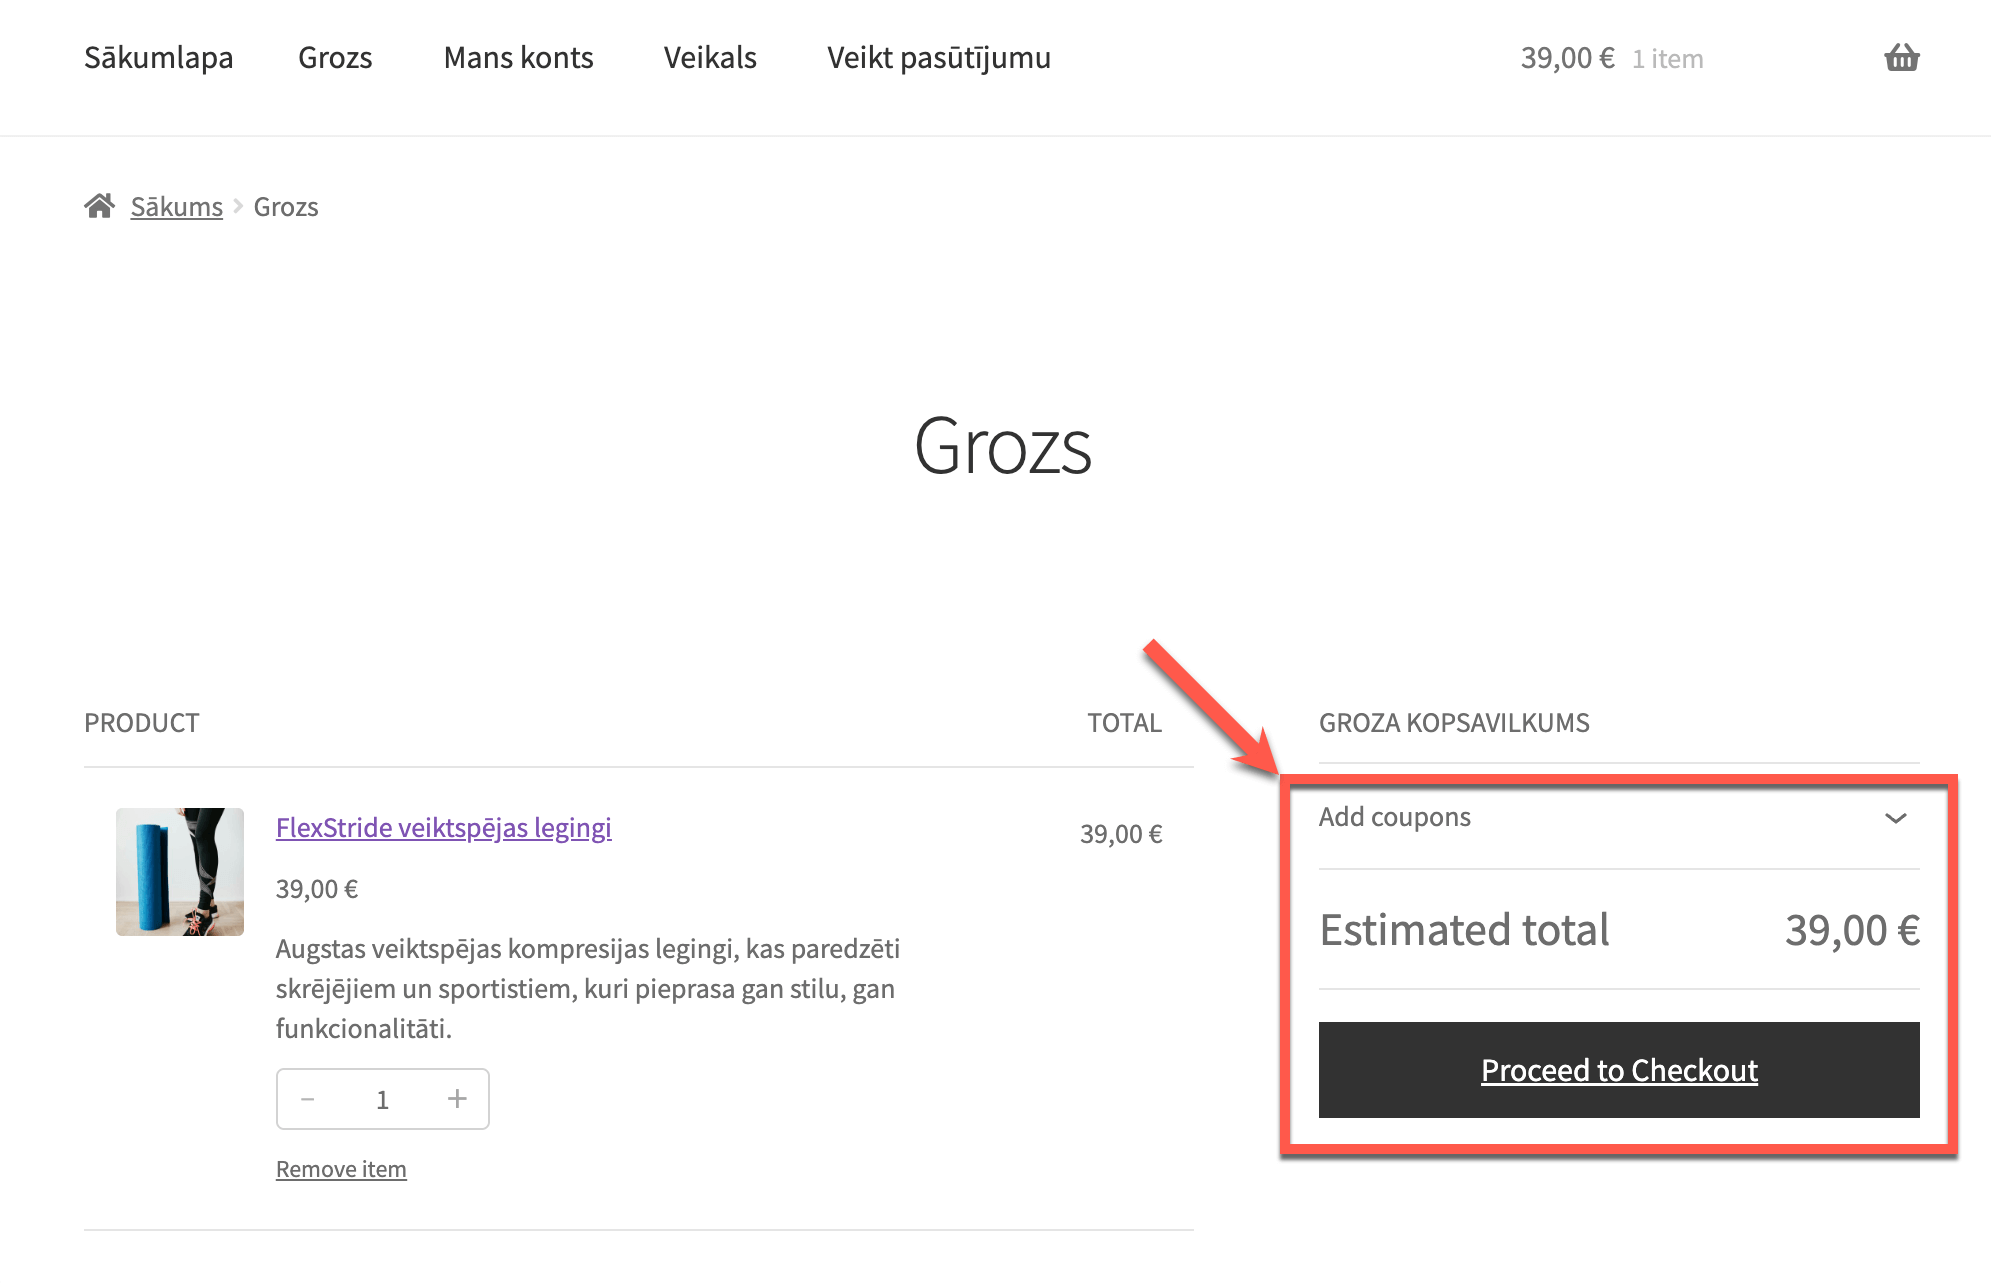Click the quantity input field
1991x1283 pixels.
[382, 1100]
